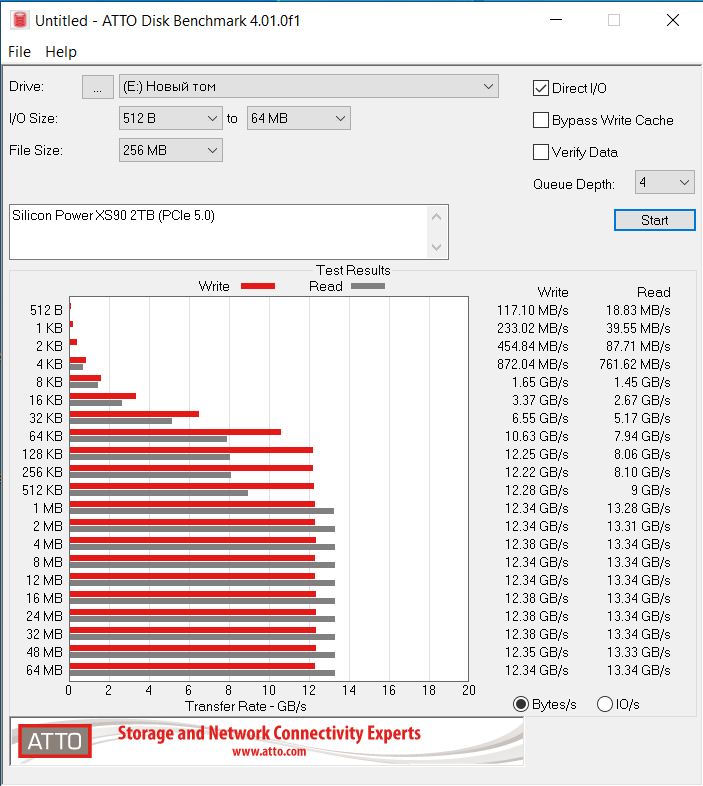Click the 24 MB row label
This screenshot has width=703, height=786.
(x=45, y=616)
